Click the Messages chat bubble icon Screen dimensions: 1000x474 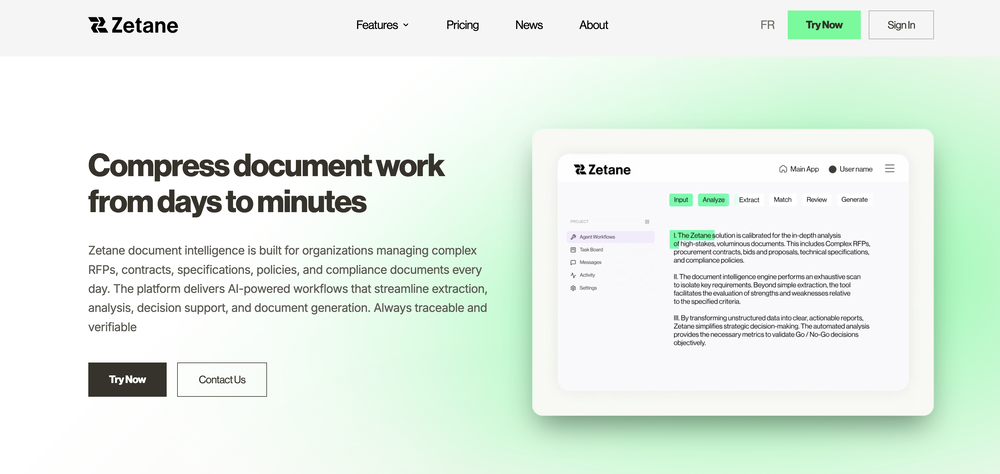573,262
